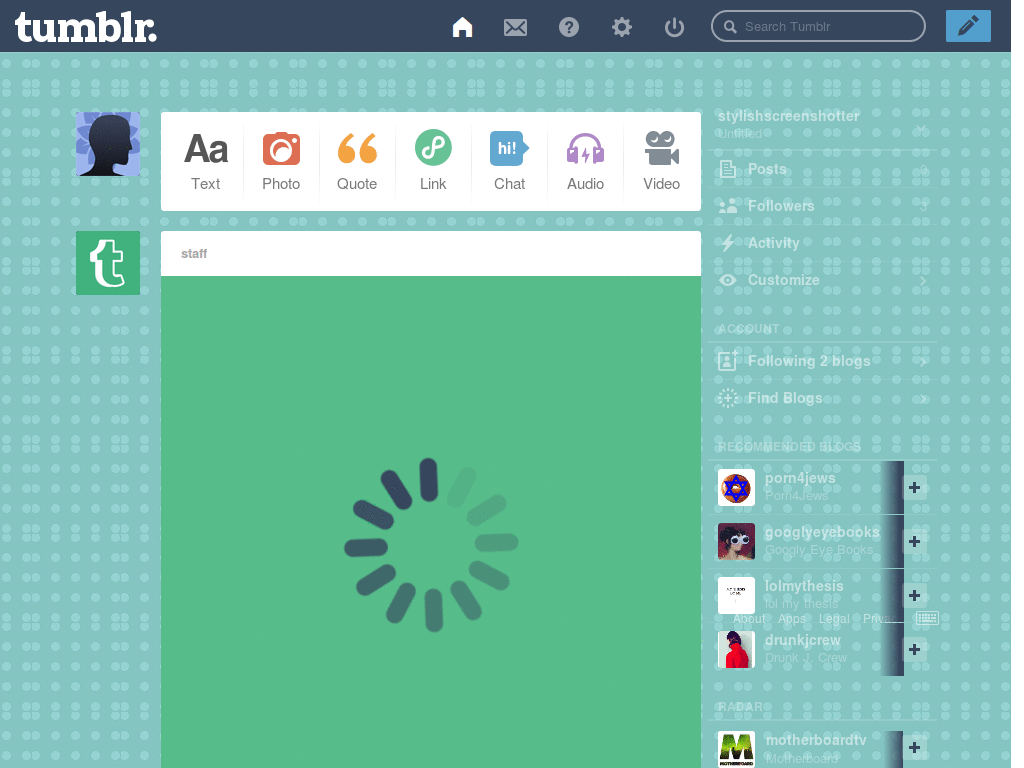1024x768 pixels.
Task: Follow drunkjcrew using its plus button
Action: pyautogui.click(x=914, y=649)
